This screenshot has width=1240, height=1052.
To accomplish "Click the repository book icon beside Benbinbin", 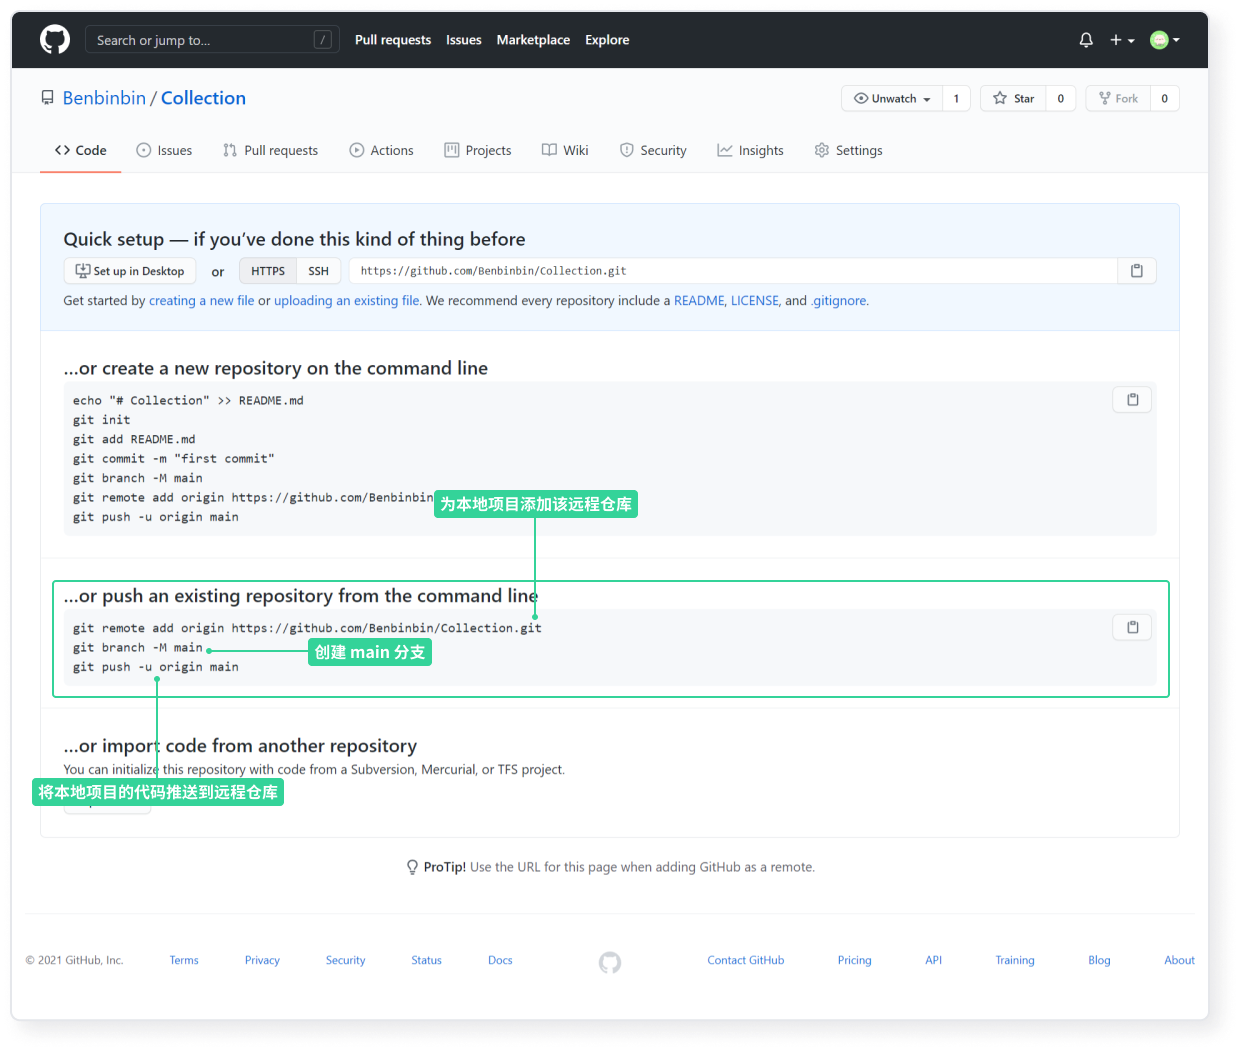I will [47, 98].
